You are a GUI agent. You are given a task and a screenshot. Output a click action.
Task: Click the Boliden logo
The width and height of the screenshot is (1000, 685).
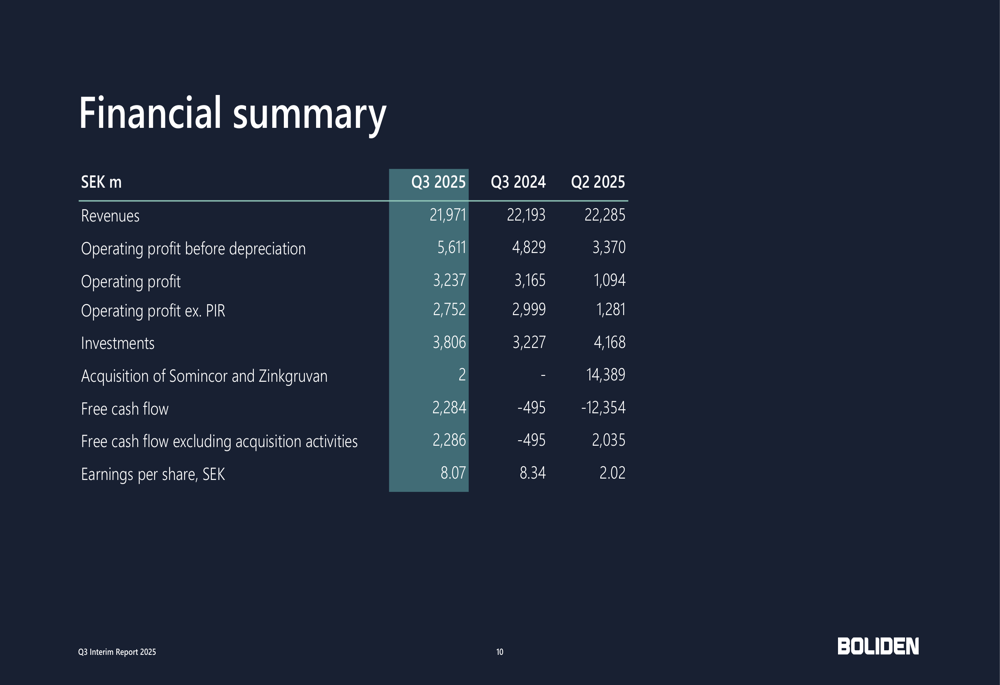(x=878, y=646)
